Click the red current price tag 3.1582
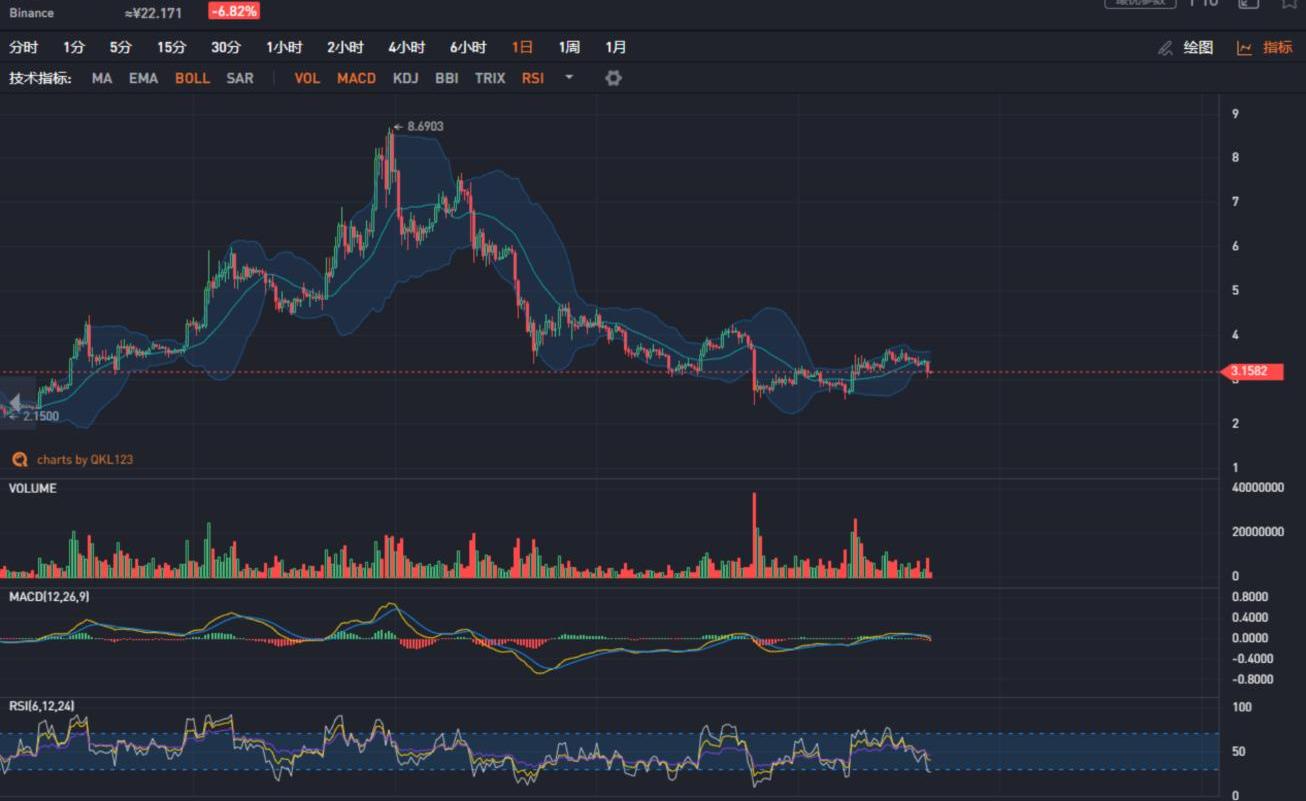1306x801 pixels. click(1251, 372)
